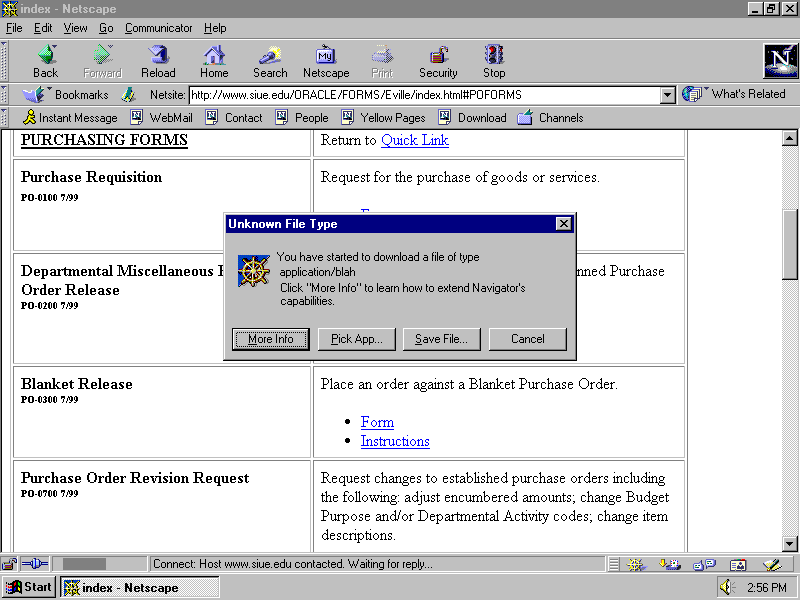800x600 pixels.
Task: Open Blanket Release Instructions link
Action: click(x=395, y=441)
